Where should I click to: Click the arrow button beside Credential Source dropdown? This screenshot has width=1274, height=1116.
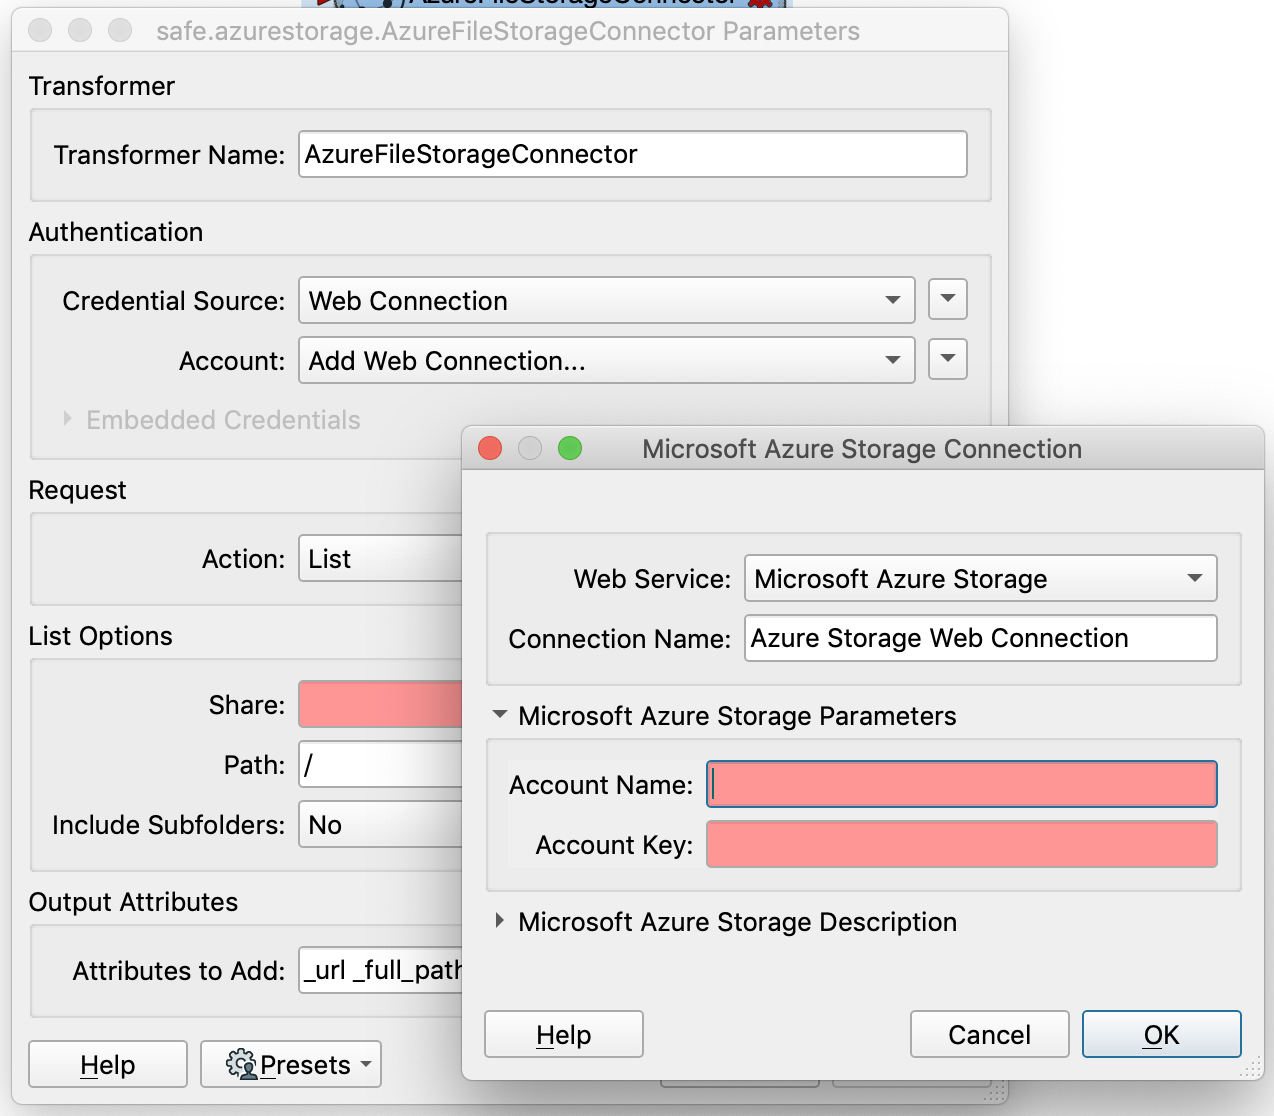(946, 299)
